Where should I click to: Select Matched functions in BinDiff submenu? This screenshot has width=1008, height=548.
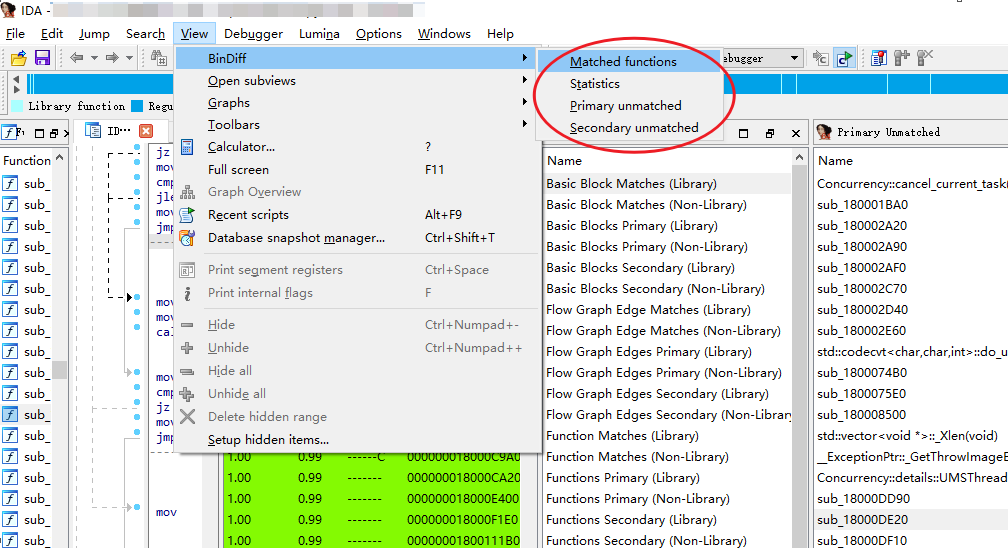coord(623,62)
